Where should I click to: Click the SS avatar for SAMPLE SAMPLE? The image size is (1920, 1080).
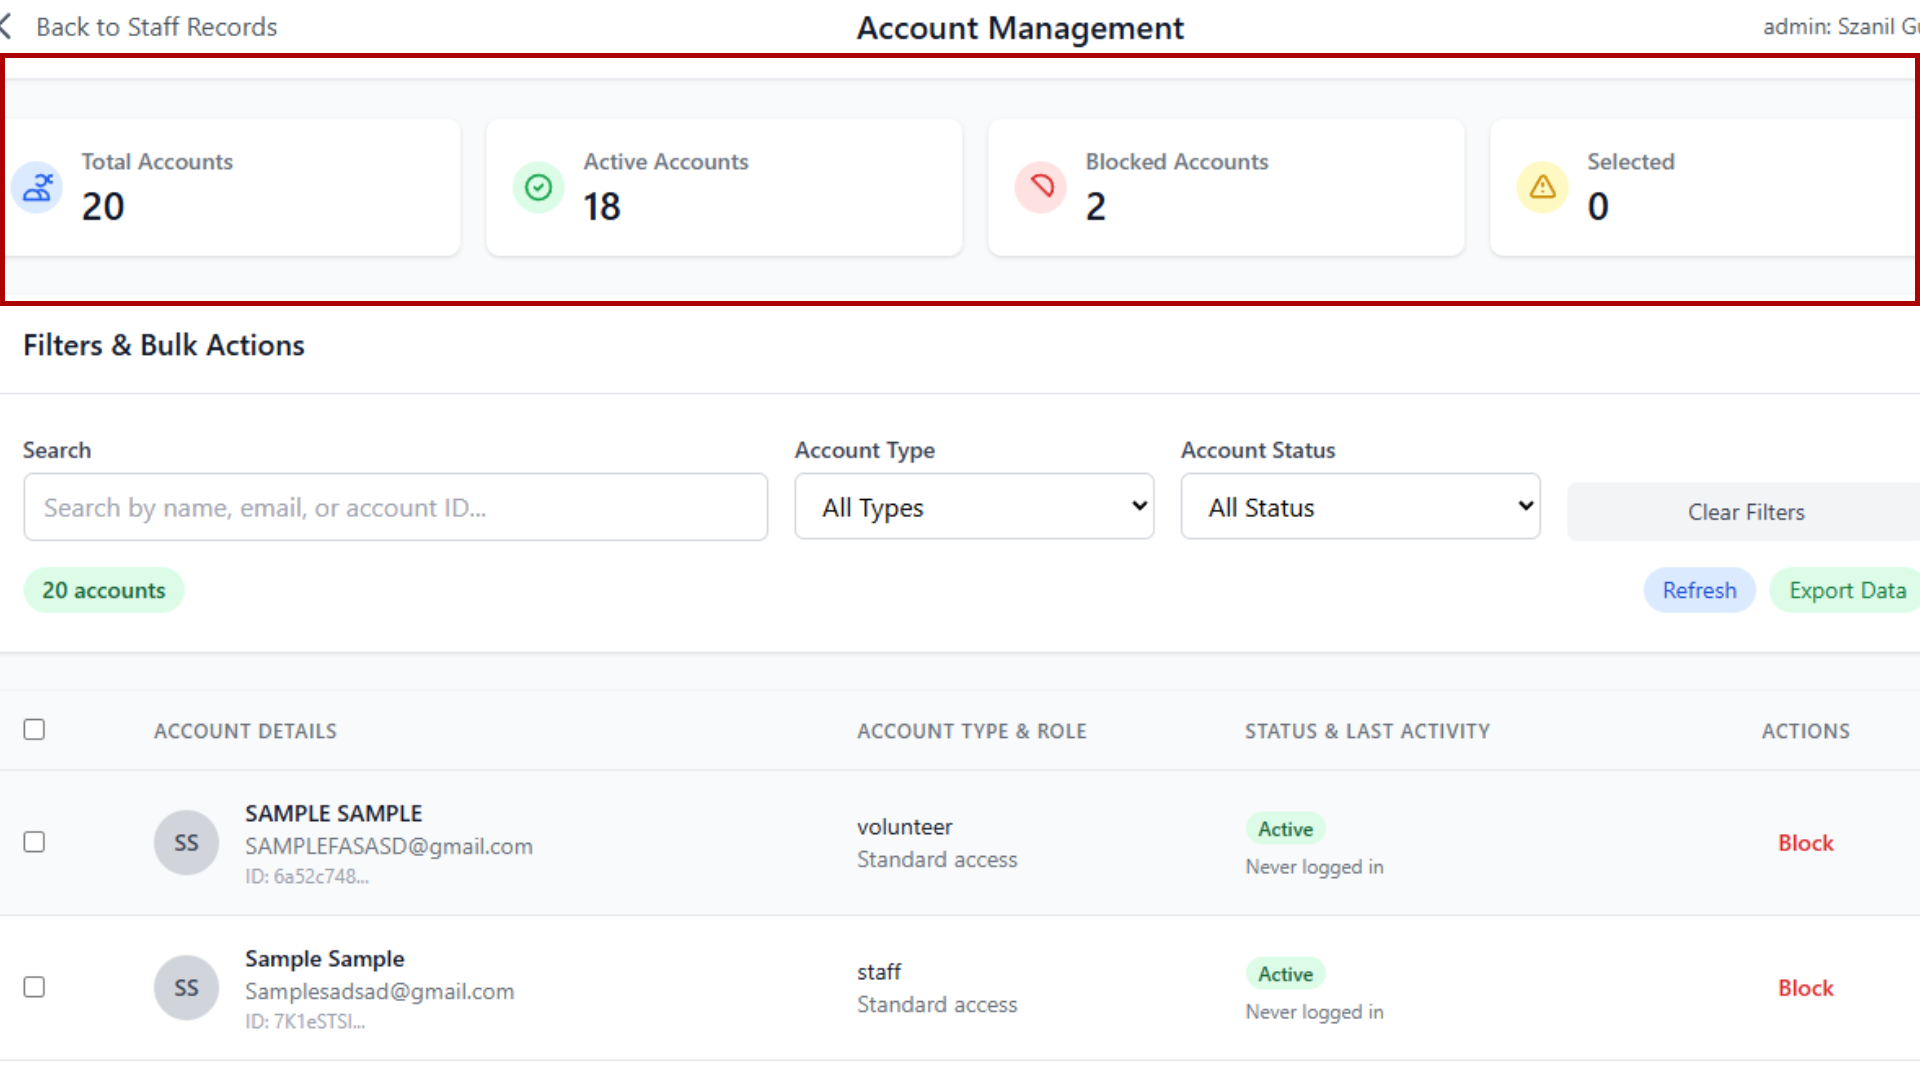[186, 842]
